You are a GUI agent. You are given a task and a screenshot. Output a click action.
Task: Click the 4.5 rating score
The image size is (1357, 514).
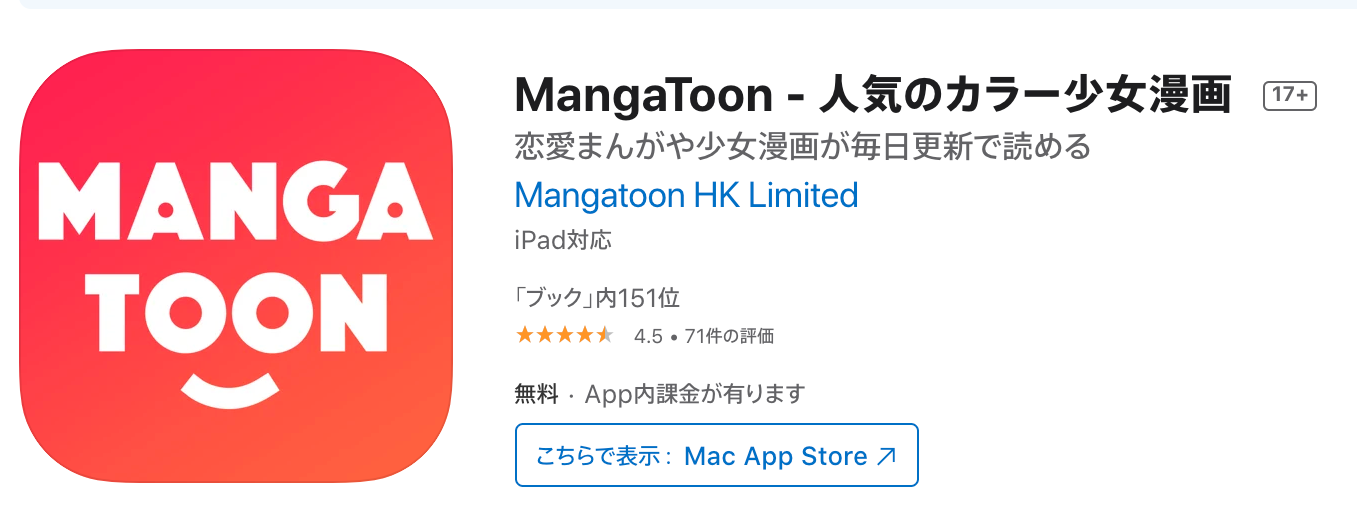(x=648, y=337)
